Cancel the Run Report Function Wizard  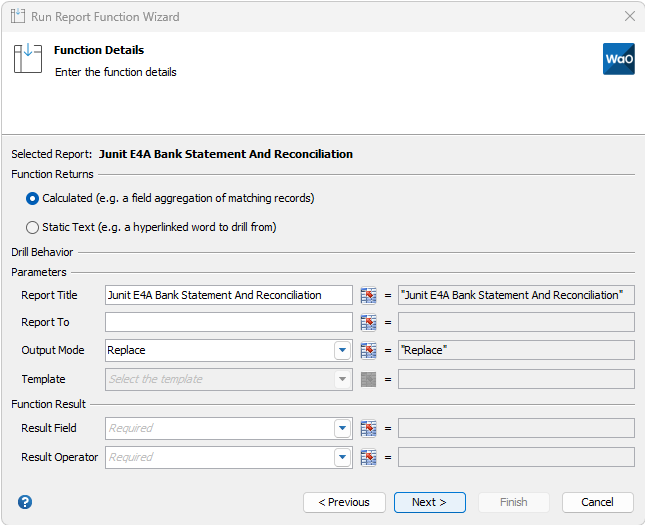(597, 502)
